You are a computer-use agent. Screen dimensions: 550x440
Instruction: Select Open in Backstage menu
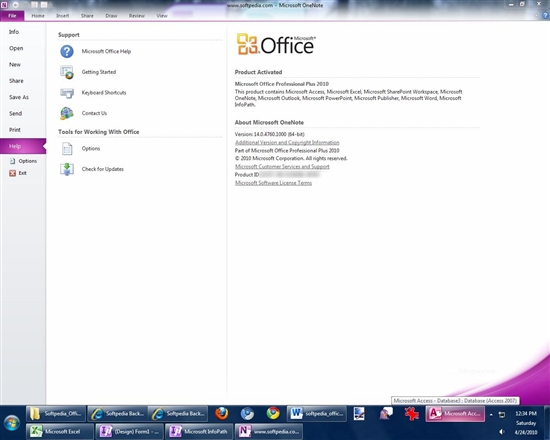pos(23,48)
